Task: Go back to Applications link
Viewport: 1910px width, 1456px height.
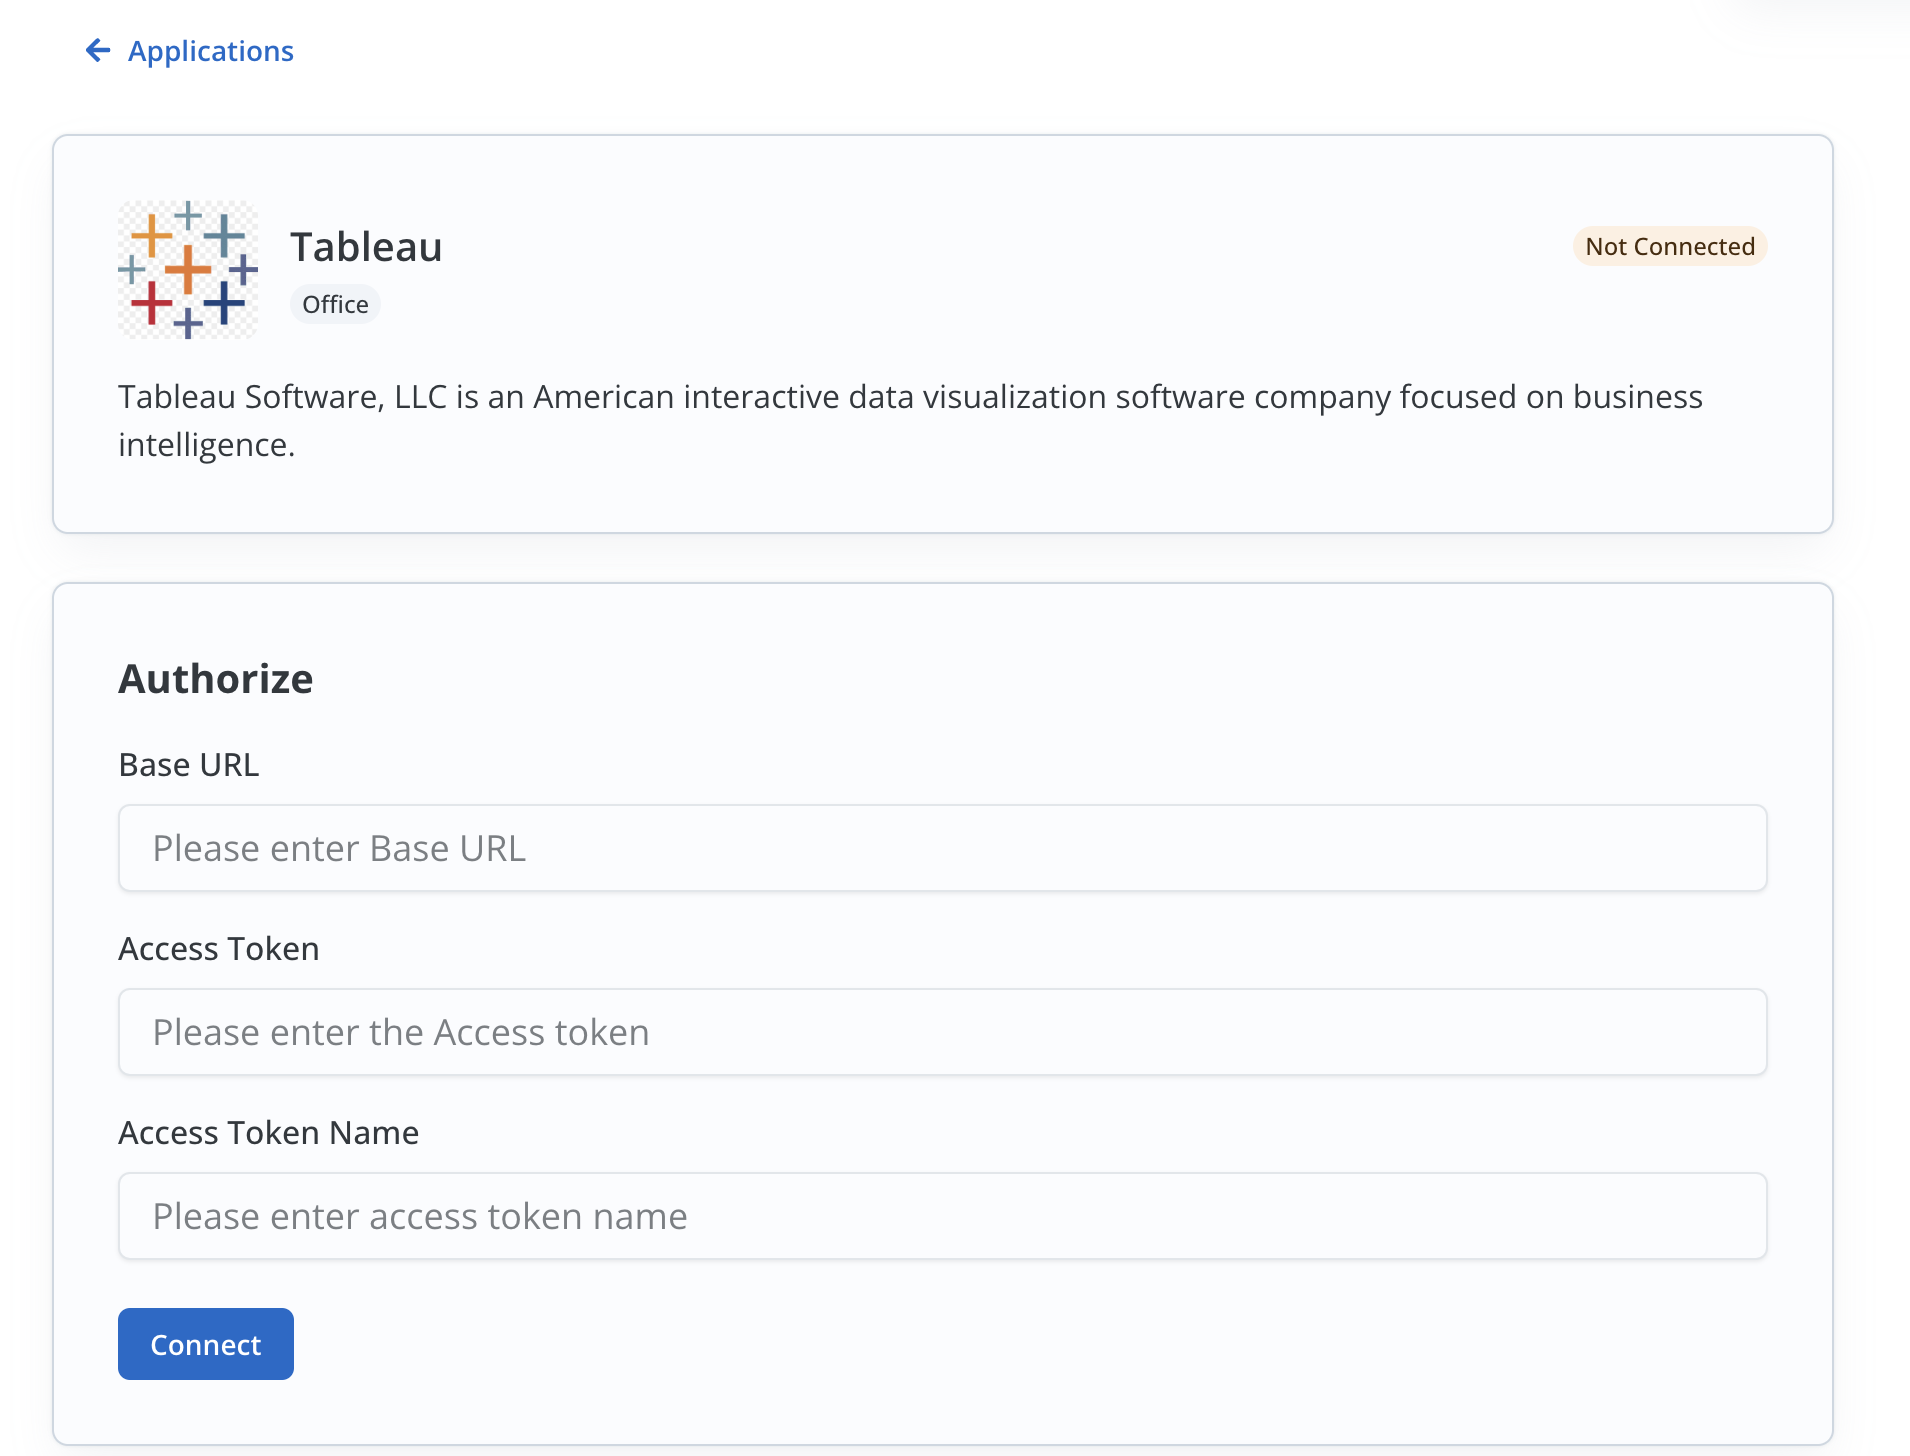Action: pos(211,51)
